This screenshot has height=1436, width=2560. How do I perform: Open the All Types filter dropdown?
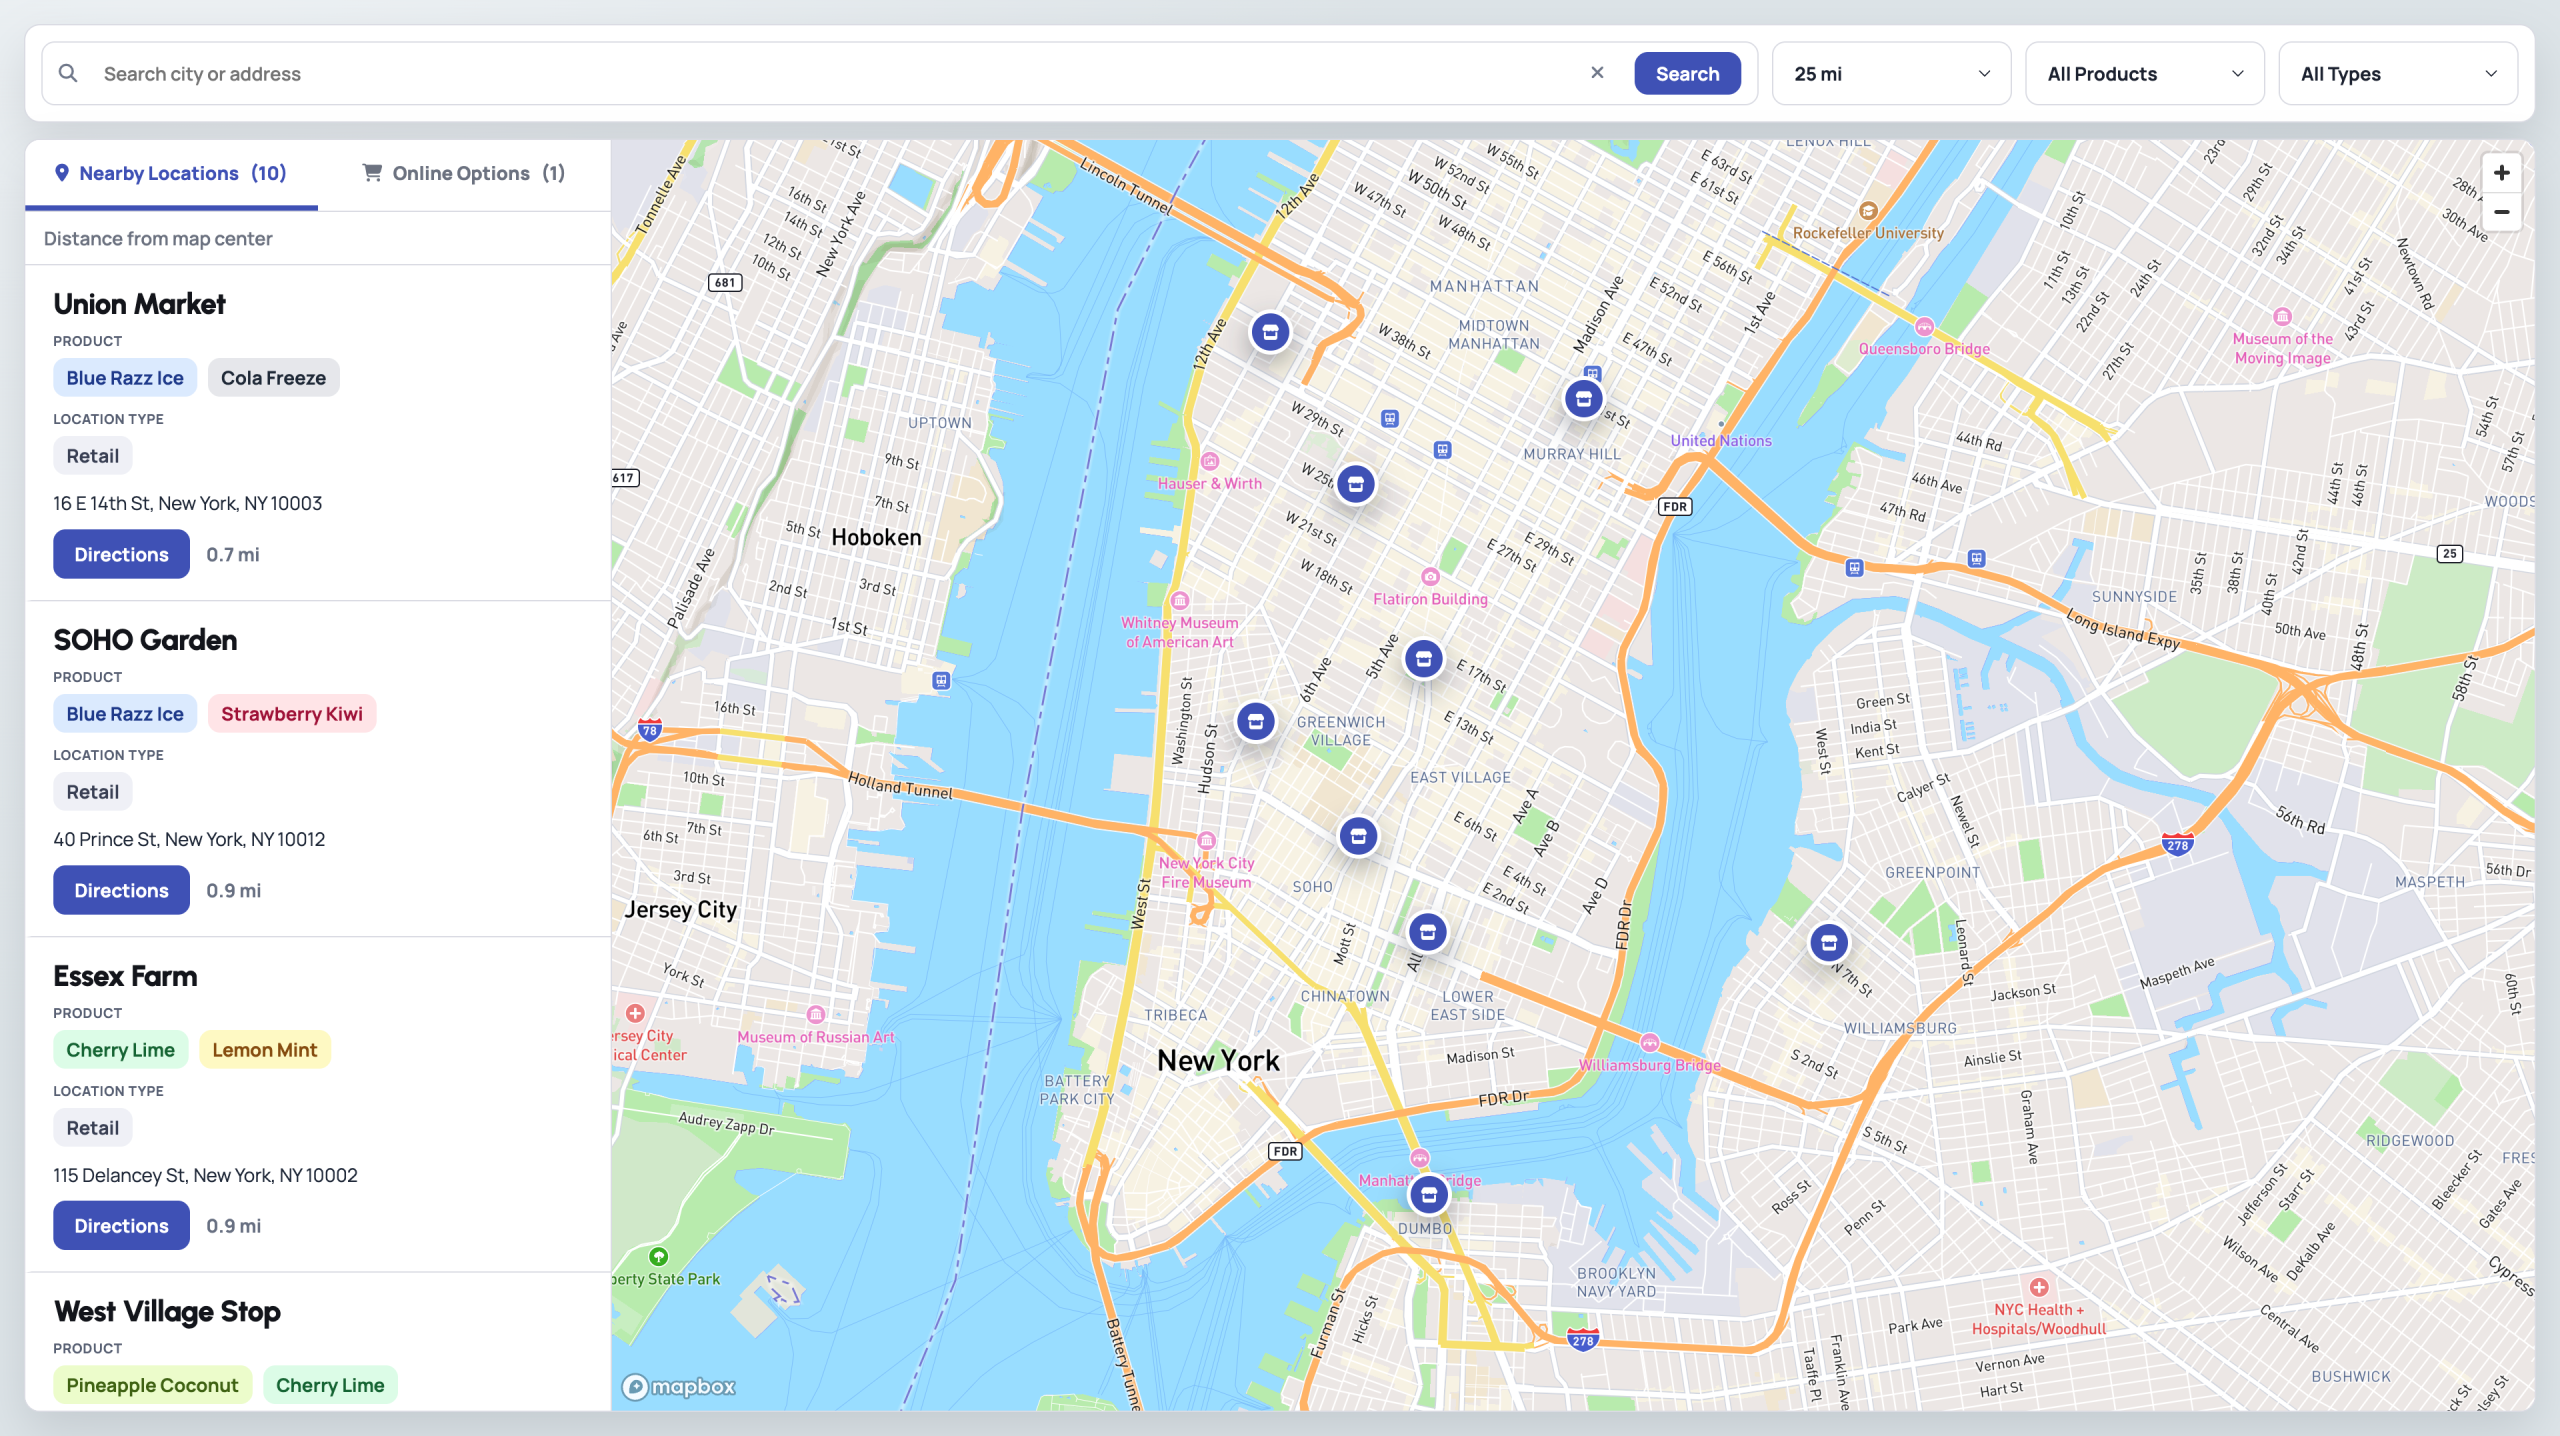pos(2397,74)
